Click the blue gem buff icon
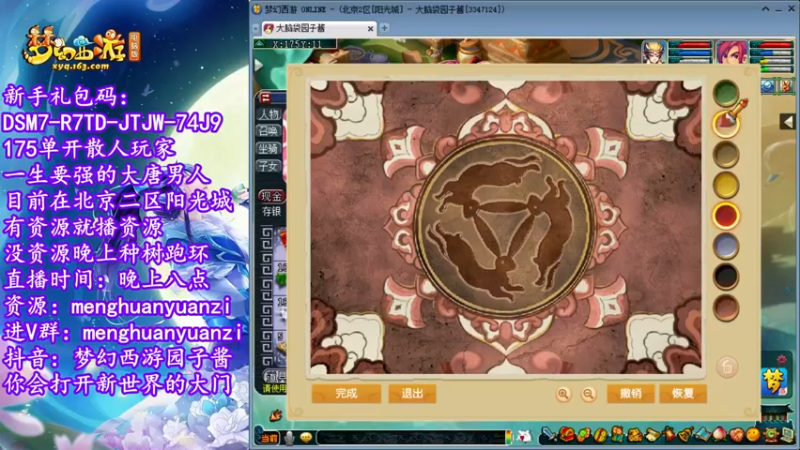Viewport: 800px width, 450px height. coord(767,86)
